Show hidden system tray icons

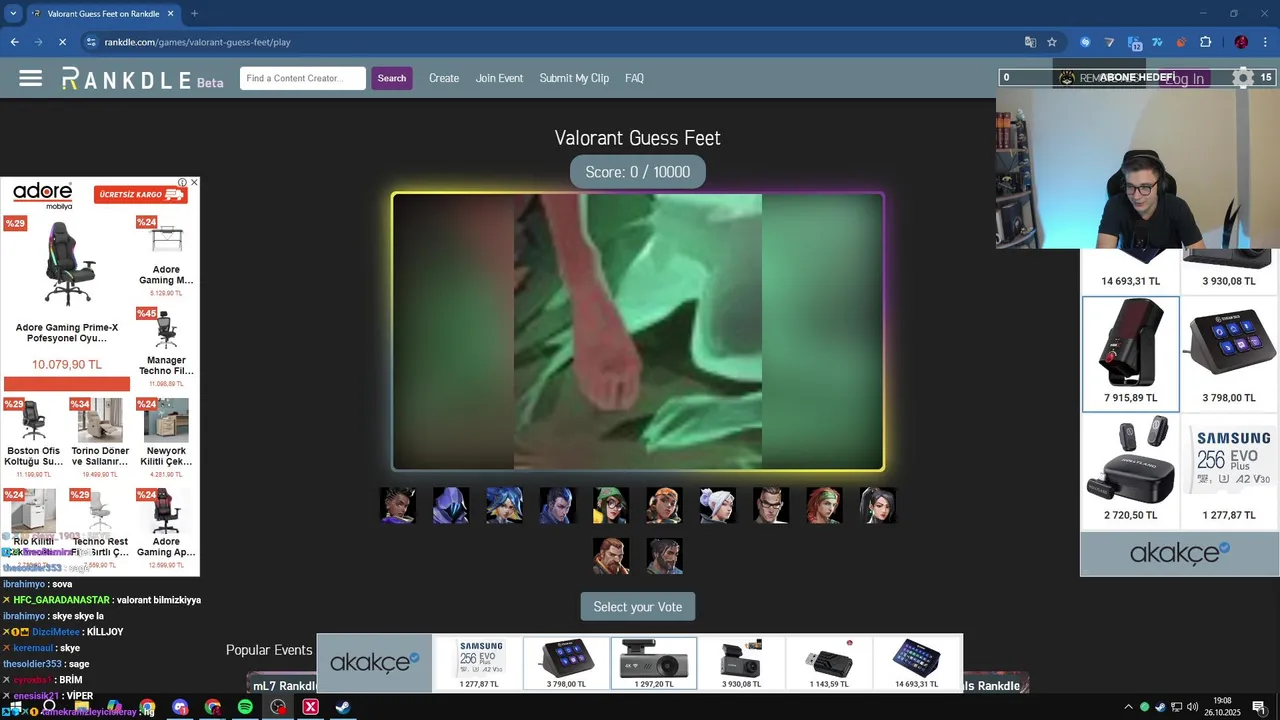1128,707
